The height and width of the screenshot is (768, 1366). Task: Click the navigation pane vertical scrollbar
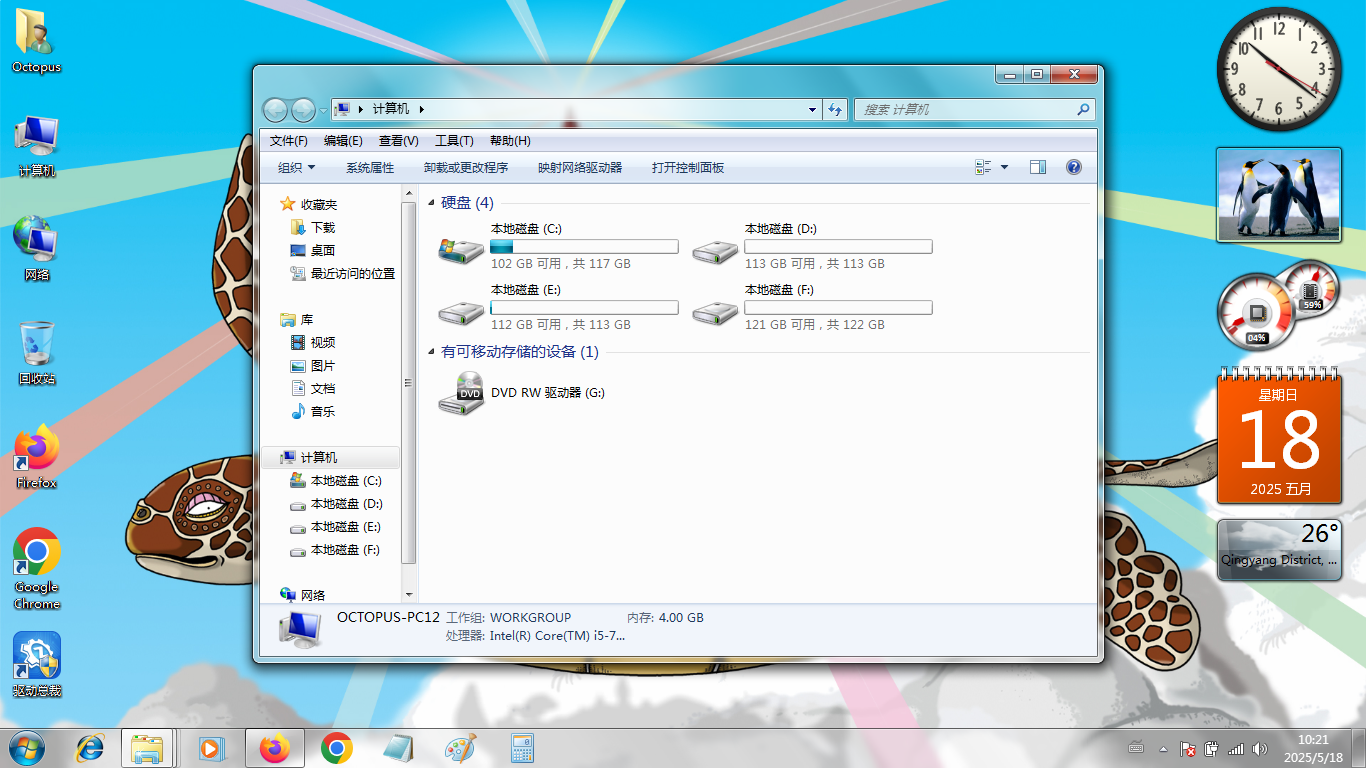pyautogui.click(x=408, y=383)
